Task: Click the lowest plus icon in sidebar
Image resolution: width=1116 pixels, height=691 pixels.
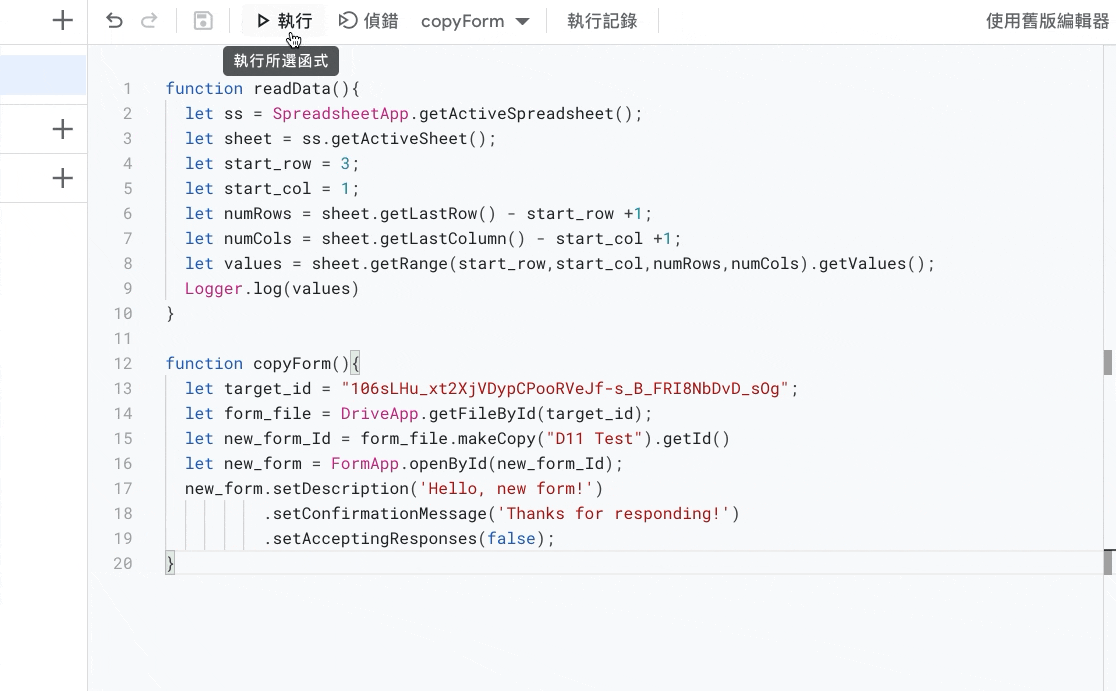Action: point(62,179)
